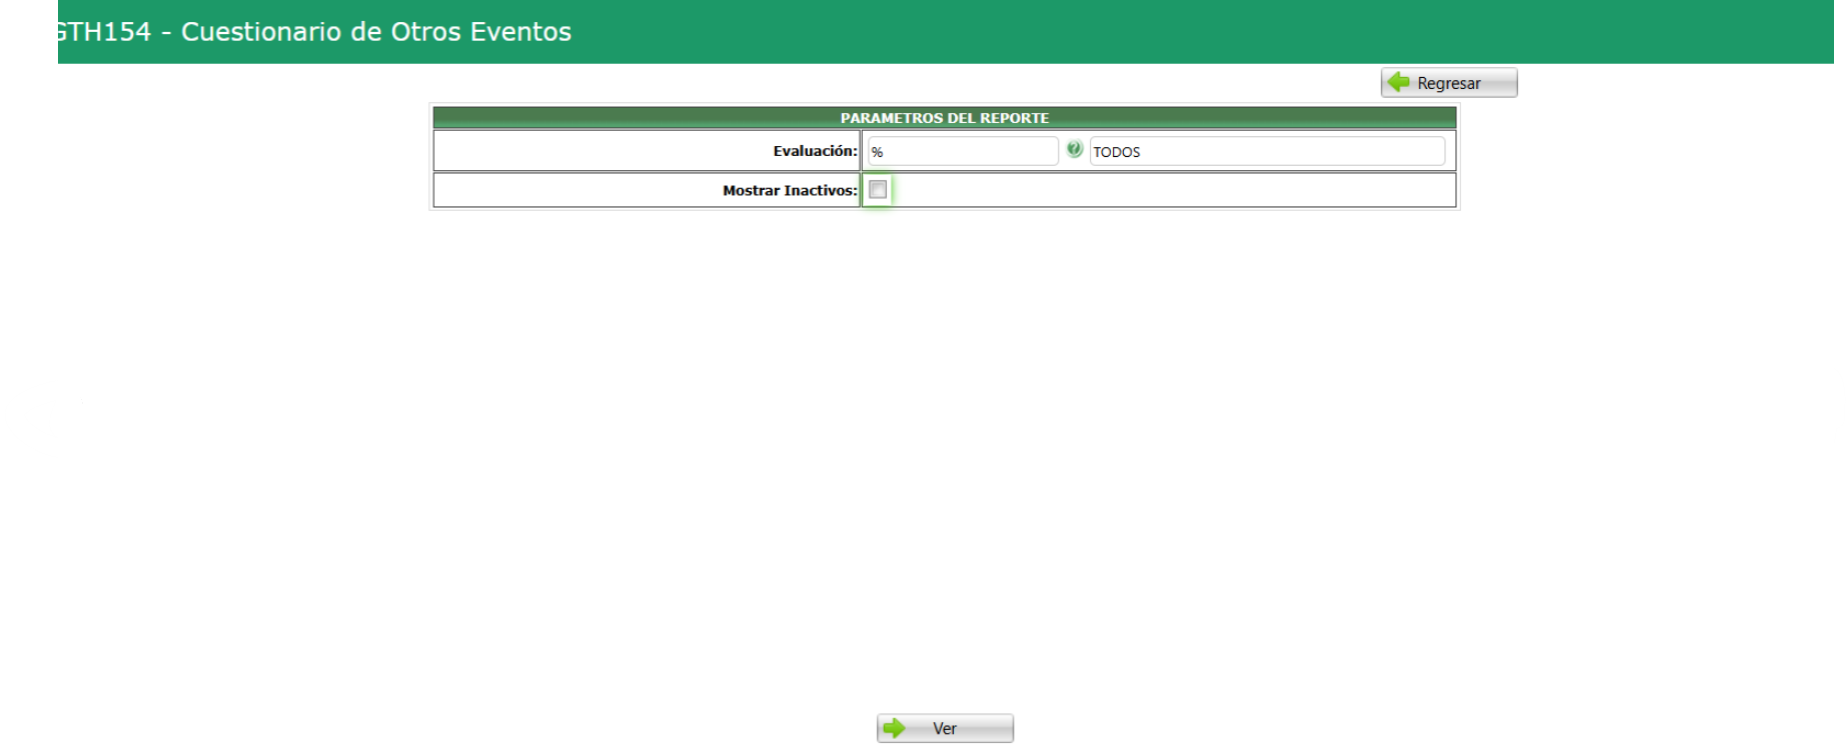Click the PARAMETROS DEL REPORTE header
Image resolution: width=1846 pixels, height=751 pixels.
(944, 118)
